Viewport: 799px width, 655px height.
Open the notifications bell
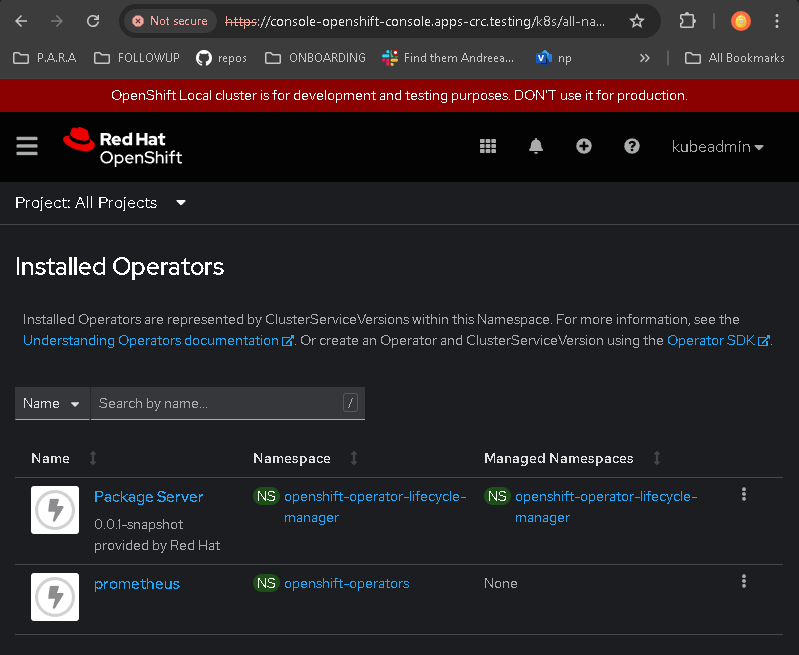(x=536, y=146)
